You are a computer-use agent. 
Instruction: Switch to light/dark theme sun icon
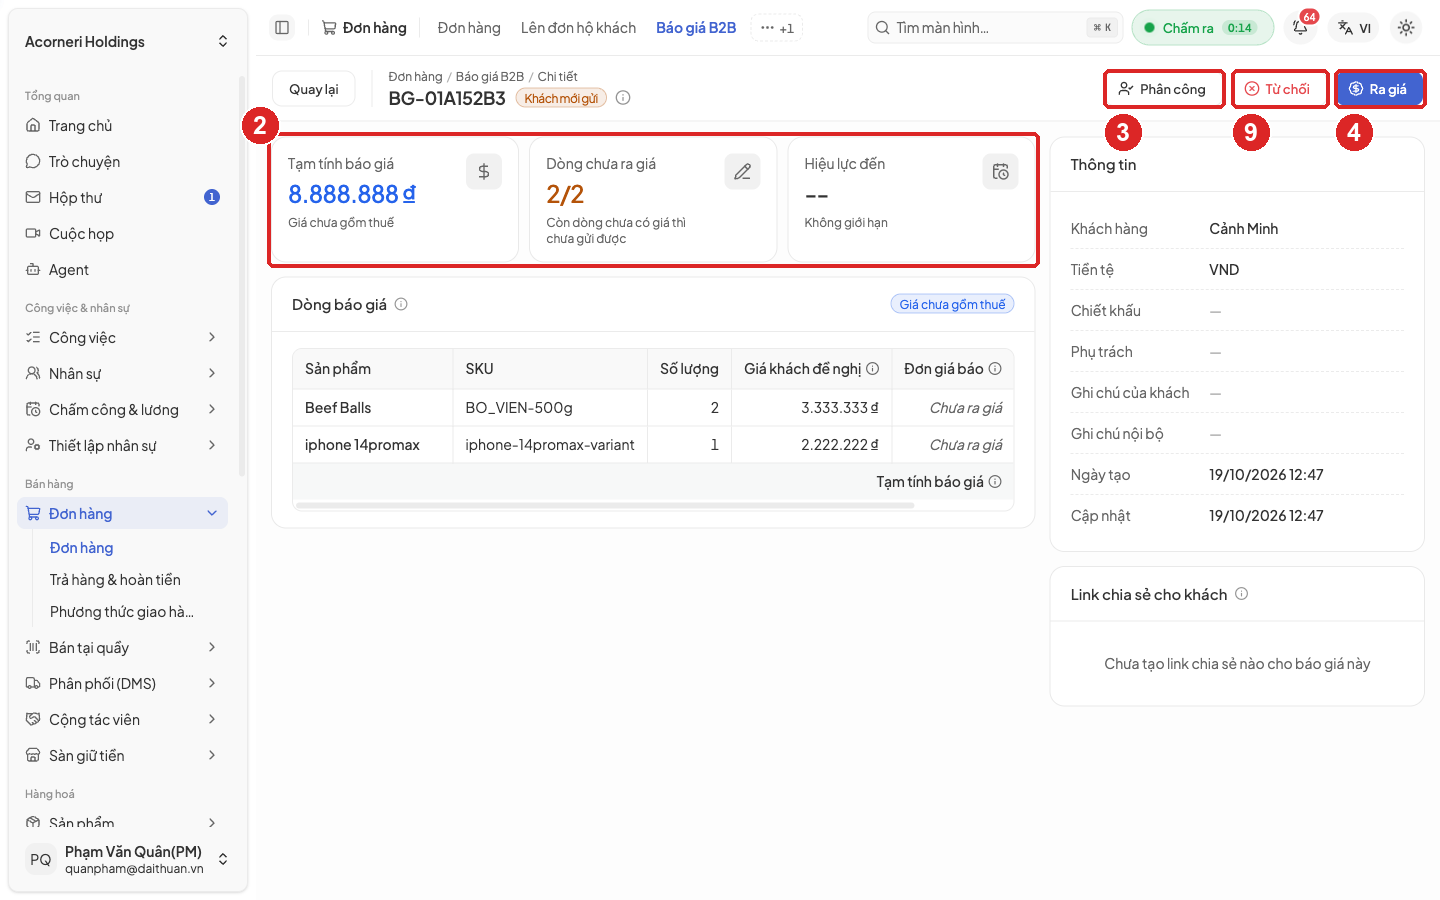[x=1406, y=28]
